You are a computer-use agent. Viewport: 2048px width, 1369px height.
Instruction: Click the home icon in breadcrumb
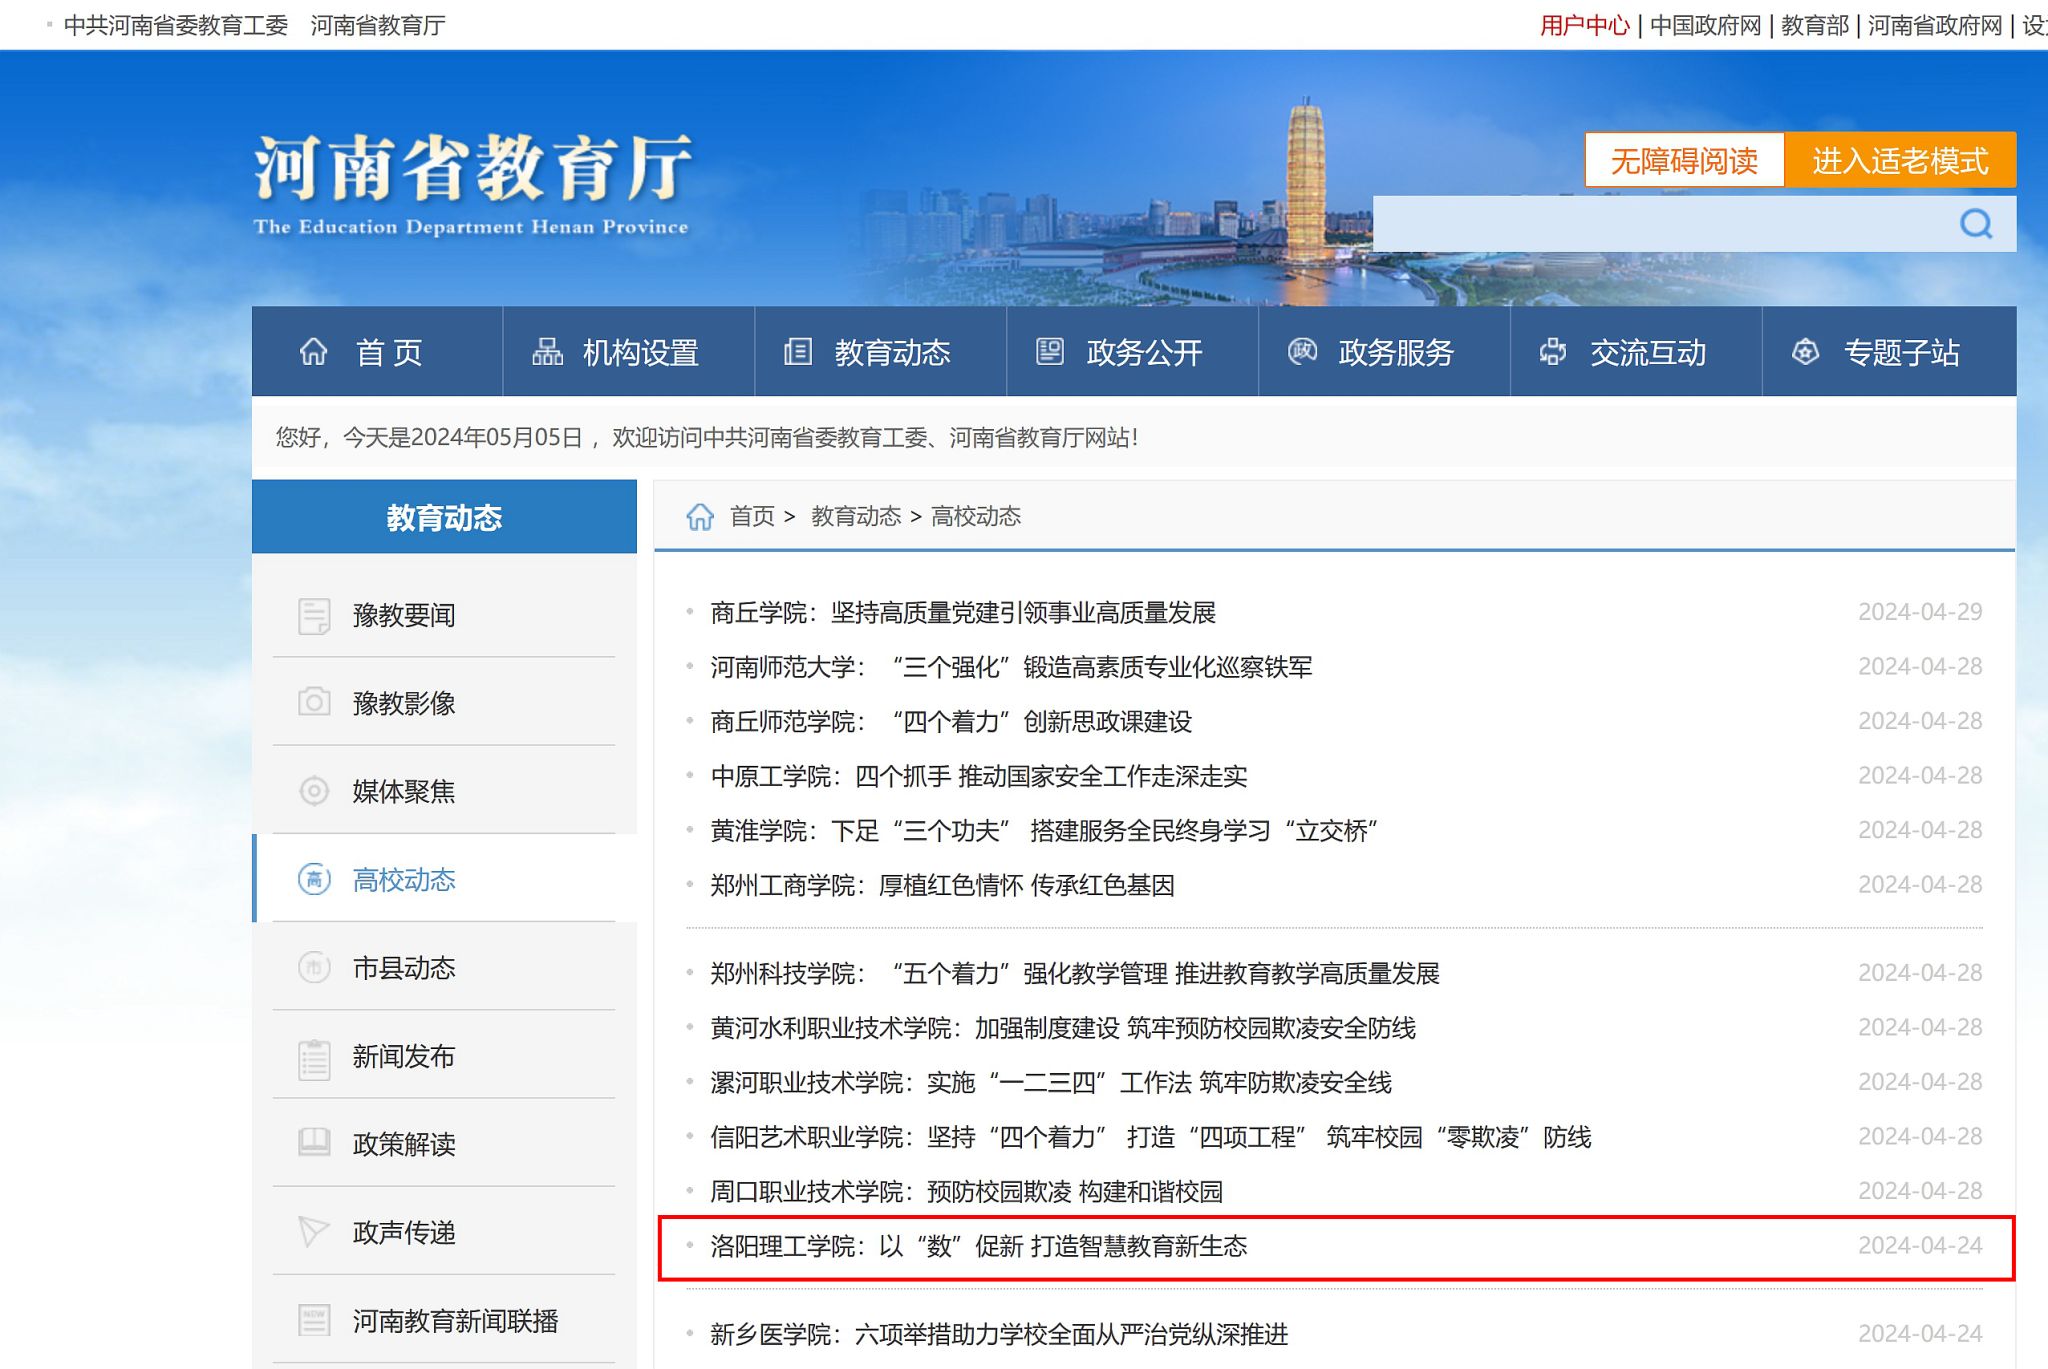coord(699,517)
